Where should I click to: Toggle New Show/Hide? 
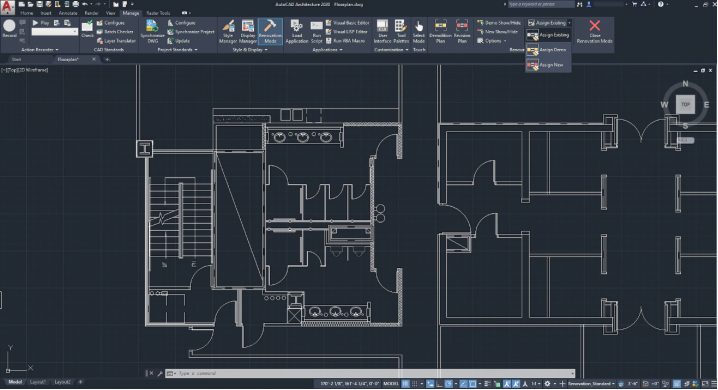click(498, 32)
